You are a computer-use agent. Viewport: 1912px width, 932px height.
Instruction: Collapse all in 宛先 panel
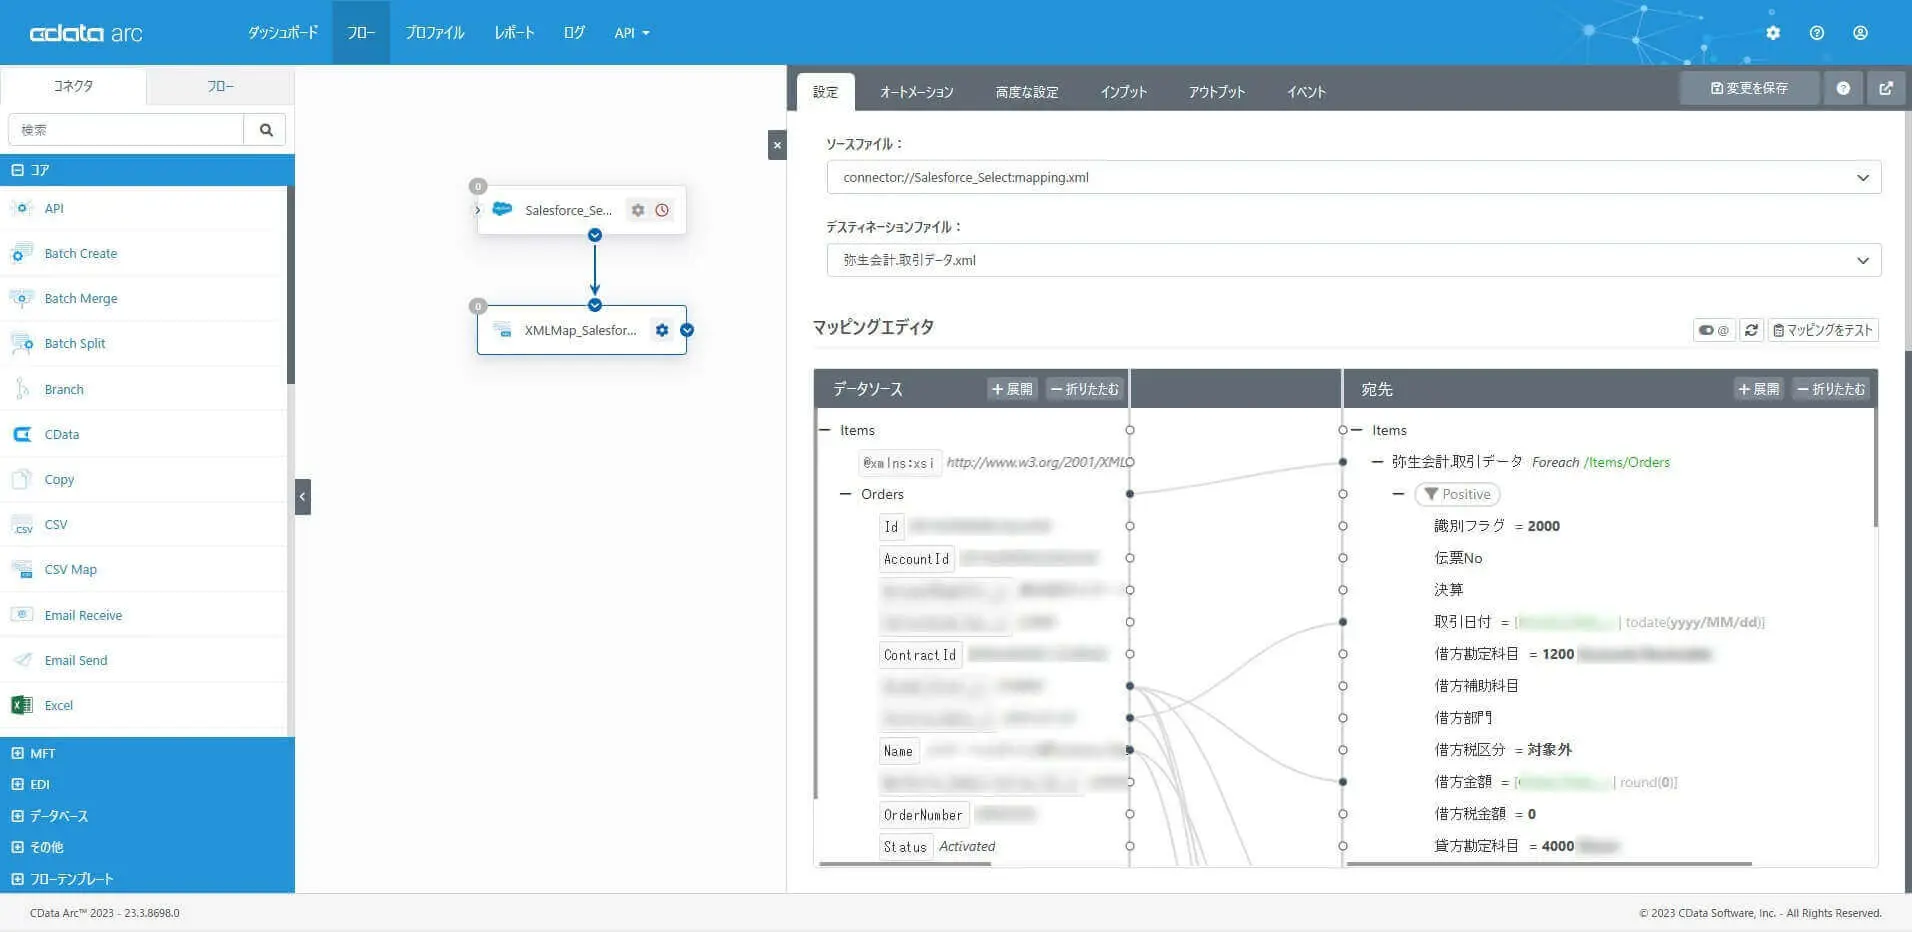(x=1831, y=389)
